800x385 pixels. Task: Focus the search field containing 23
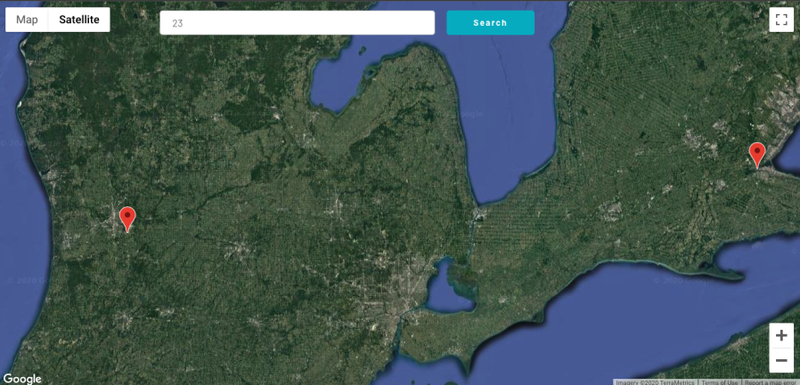click(x=297, y=23)
